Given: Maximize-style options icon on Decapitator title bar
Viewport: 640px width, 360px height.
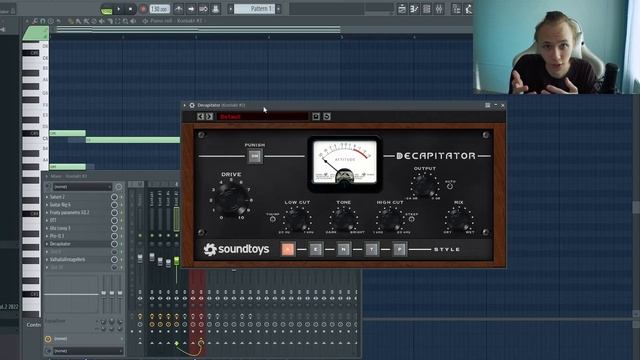Looking at the screenshot, I should click(487, 105).
